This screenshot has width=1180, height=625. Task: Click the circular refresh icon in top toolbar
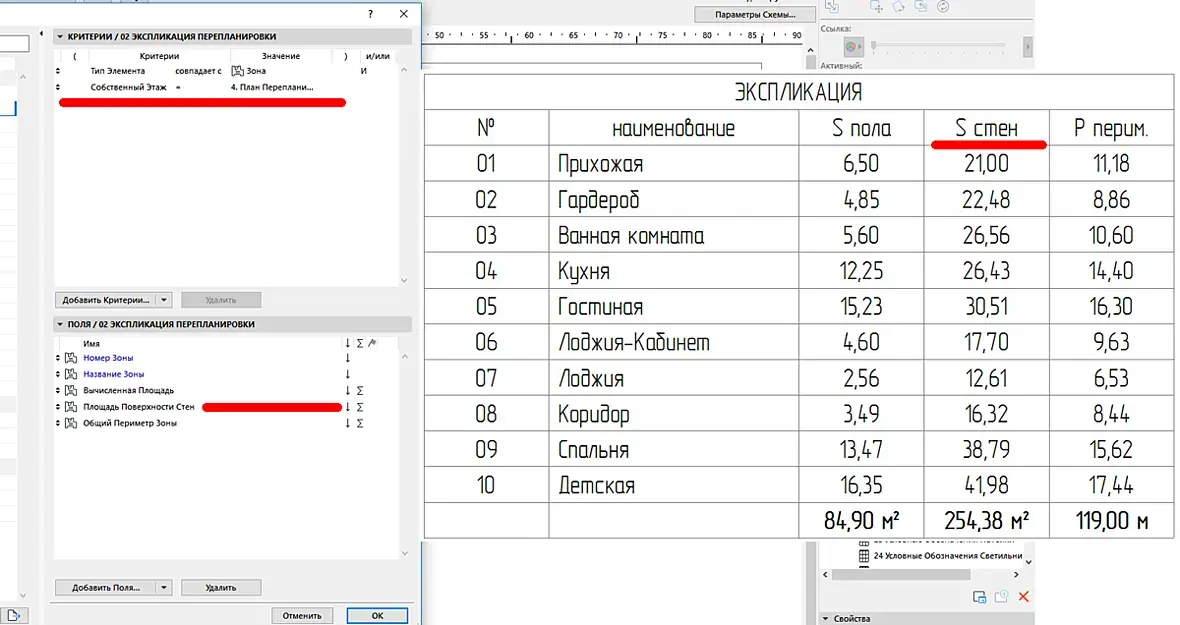[943, 6]
